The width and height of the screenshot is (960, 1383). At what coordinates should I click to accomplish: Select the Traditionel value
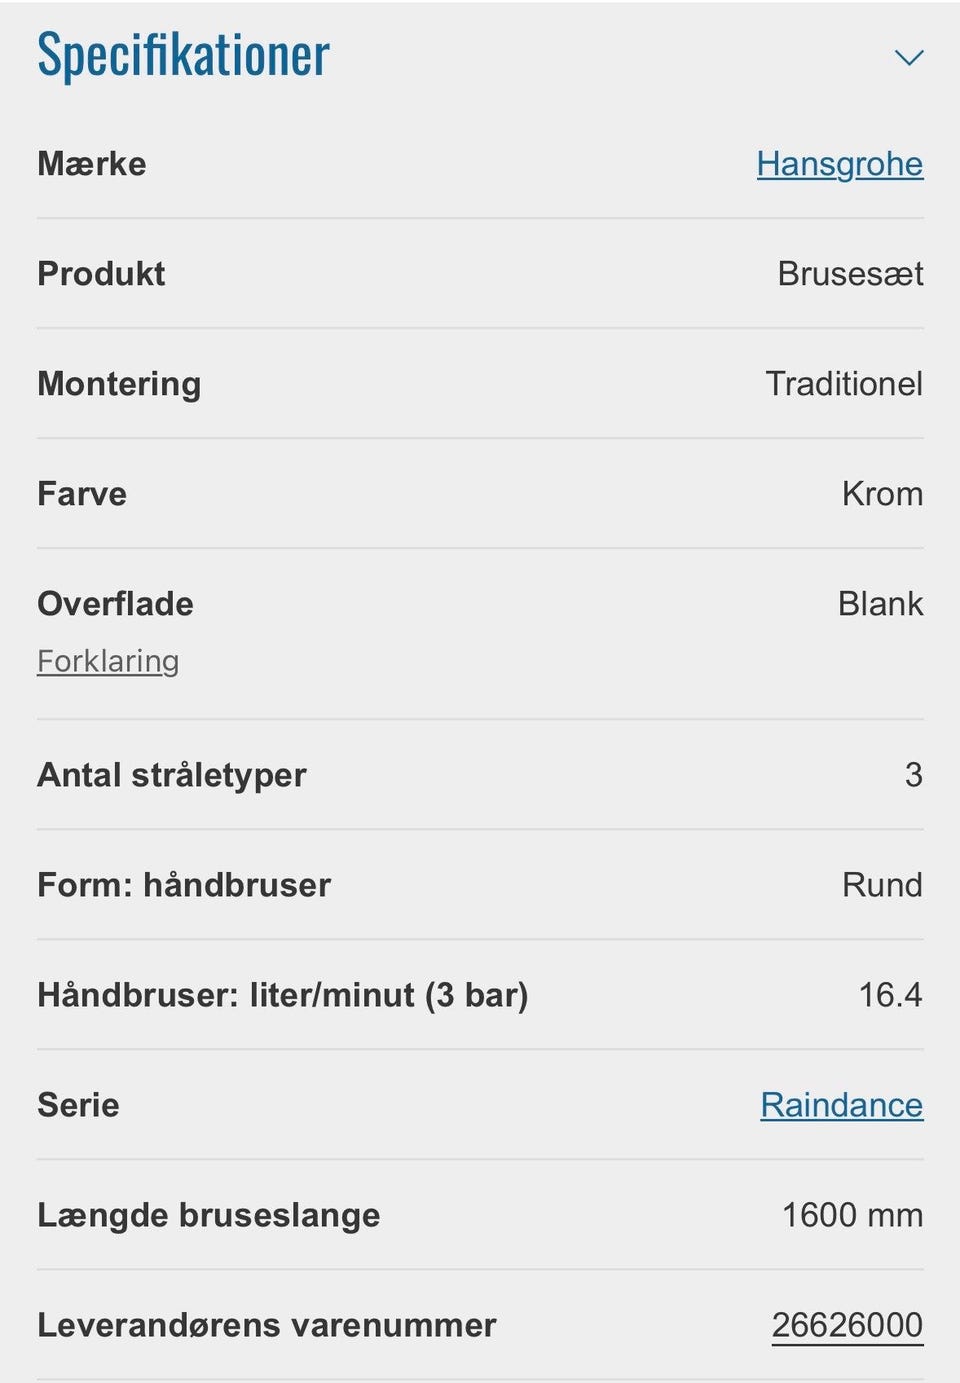point(844,384)
